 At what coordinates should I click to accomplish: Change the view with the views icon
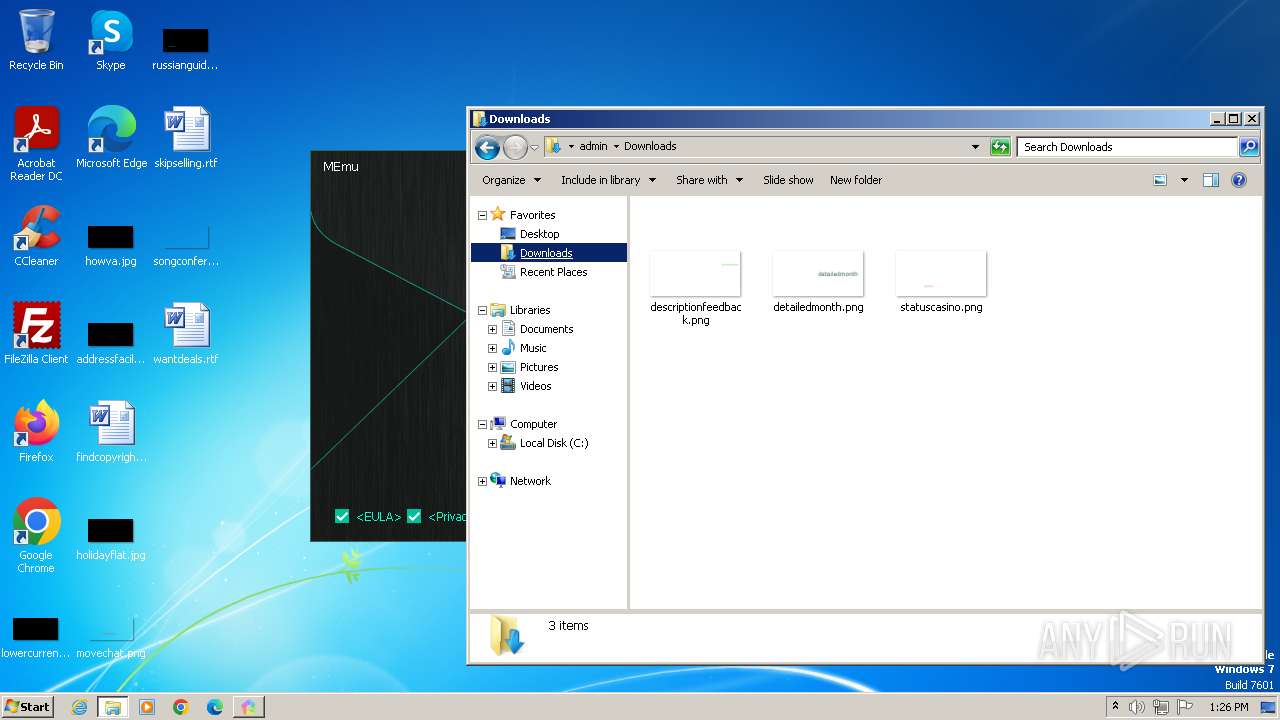point(1160,180)
